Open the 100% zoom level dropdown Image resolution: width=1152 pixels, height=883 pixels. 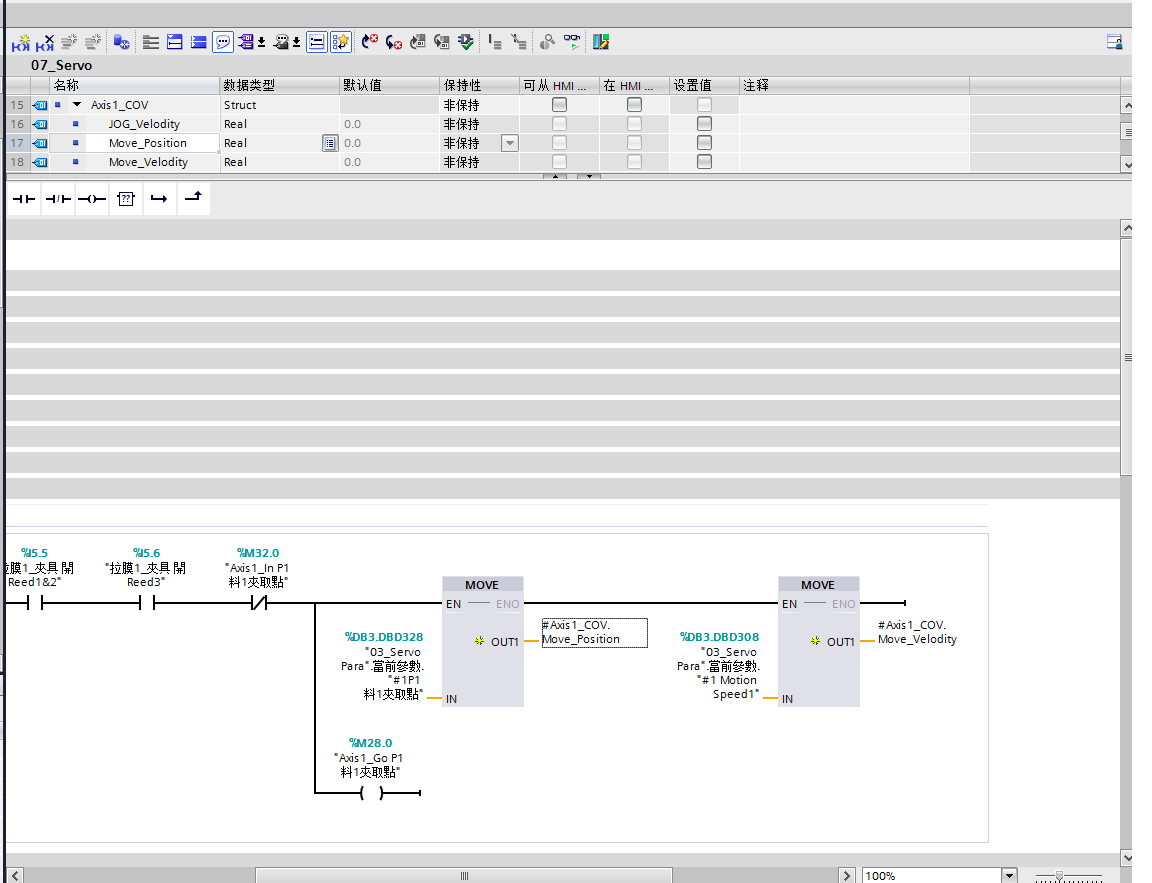click(1008, 876)
